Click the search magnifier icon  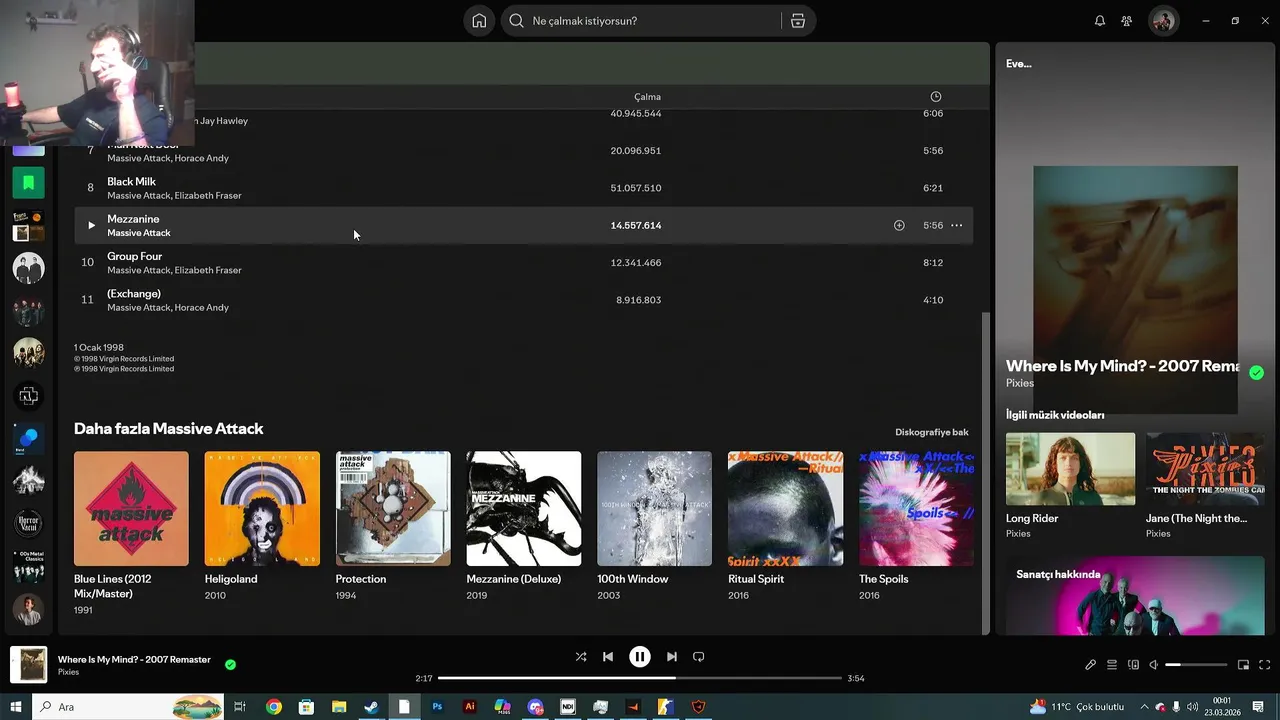pyautogui.click(x=517, y=21)
